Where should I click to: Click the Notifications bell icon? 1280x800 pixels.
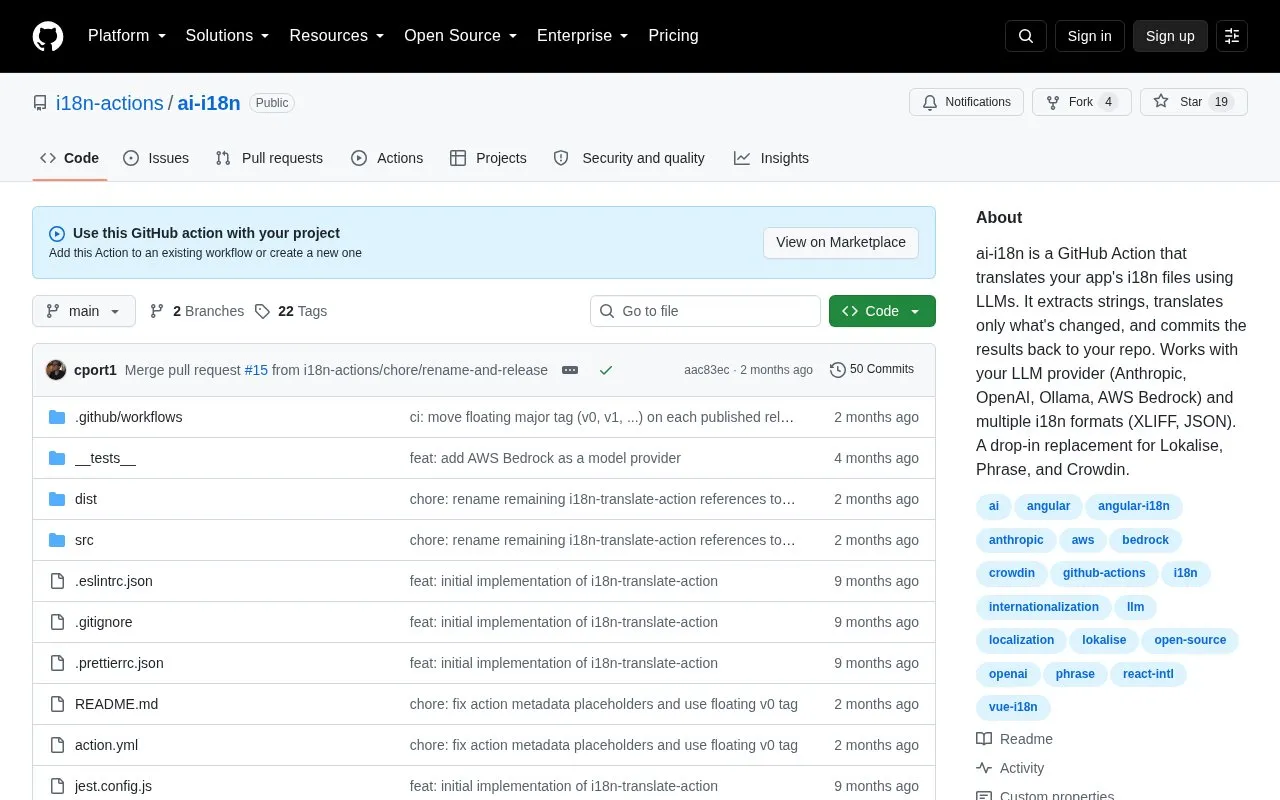click(930, 102)
